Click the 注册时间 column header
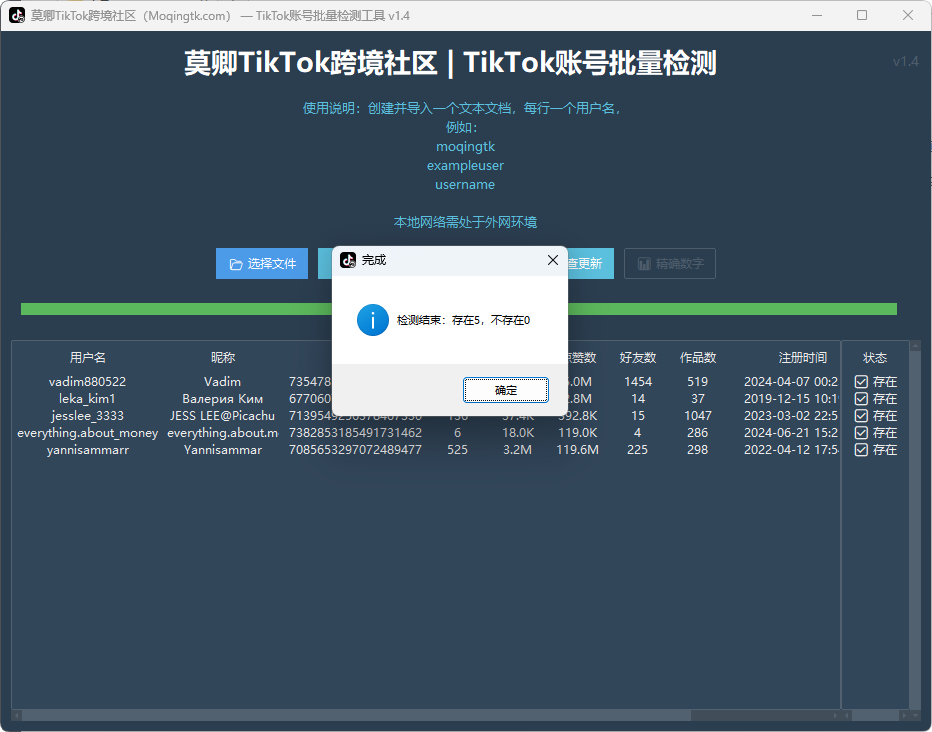 (803, 358)
